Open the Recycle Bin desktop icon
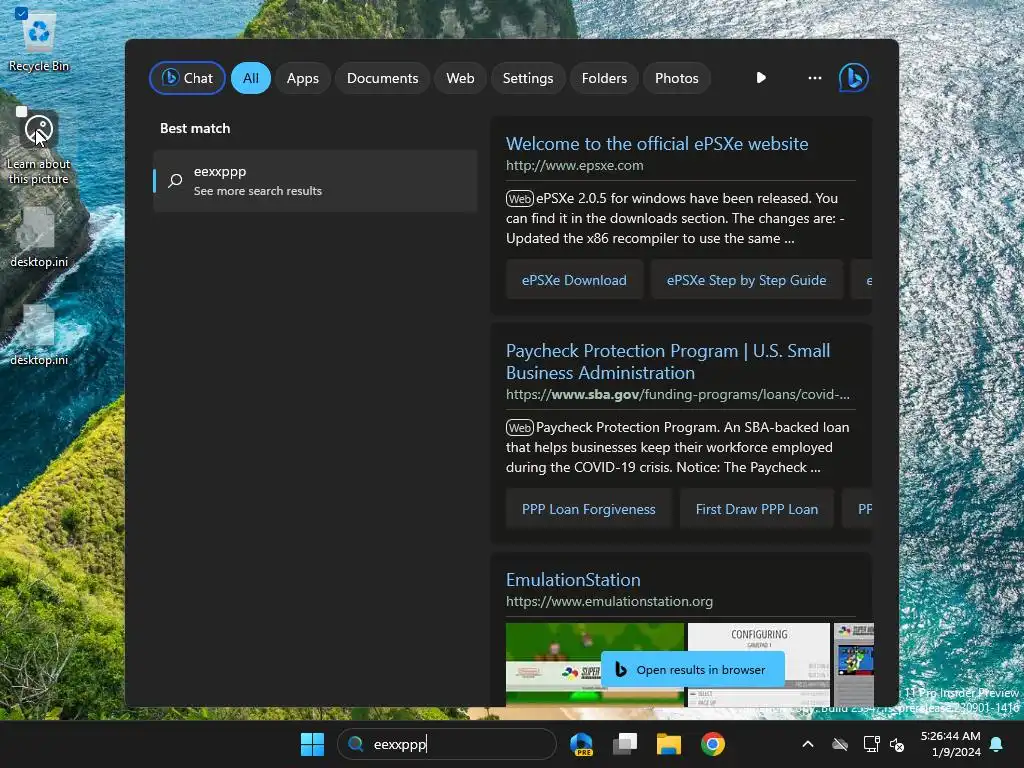 click(x=39, y=40)
